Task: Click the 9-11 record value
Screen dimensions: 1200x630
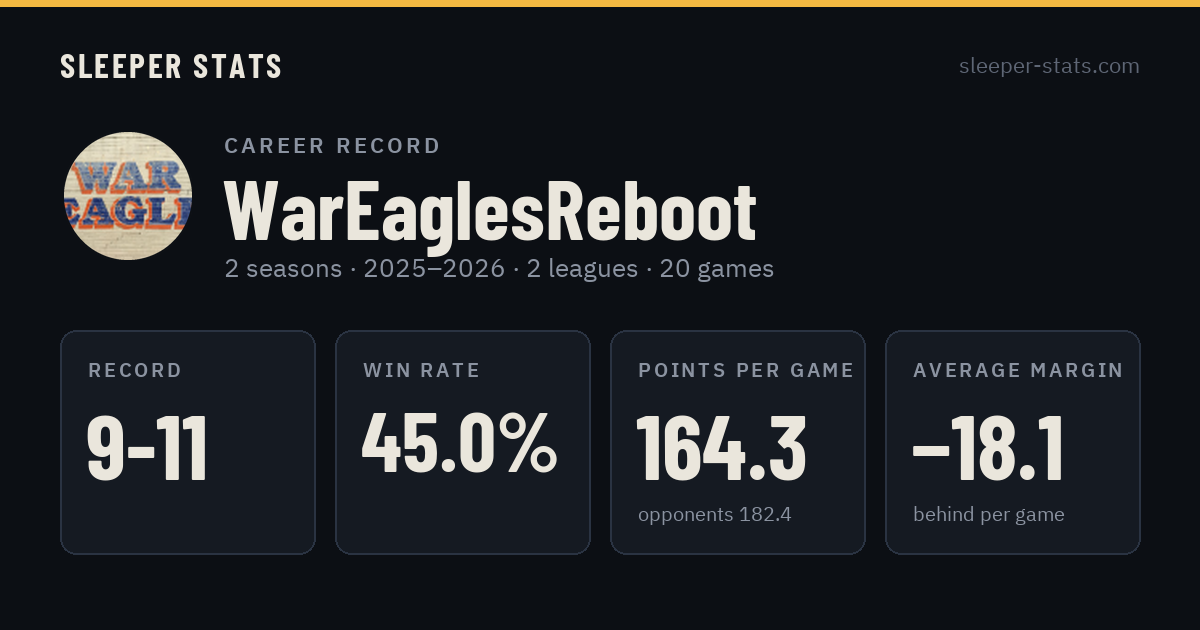Action: pyautogui.click(x=148, y=448)
